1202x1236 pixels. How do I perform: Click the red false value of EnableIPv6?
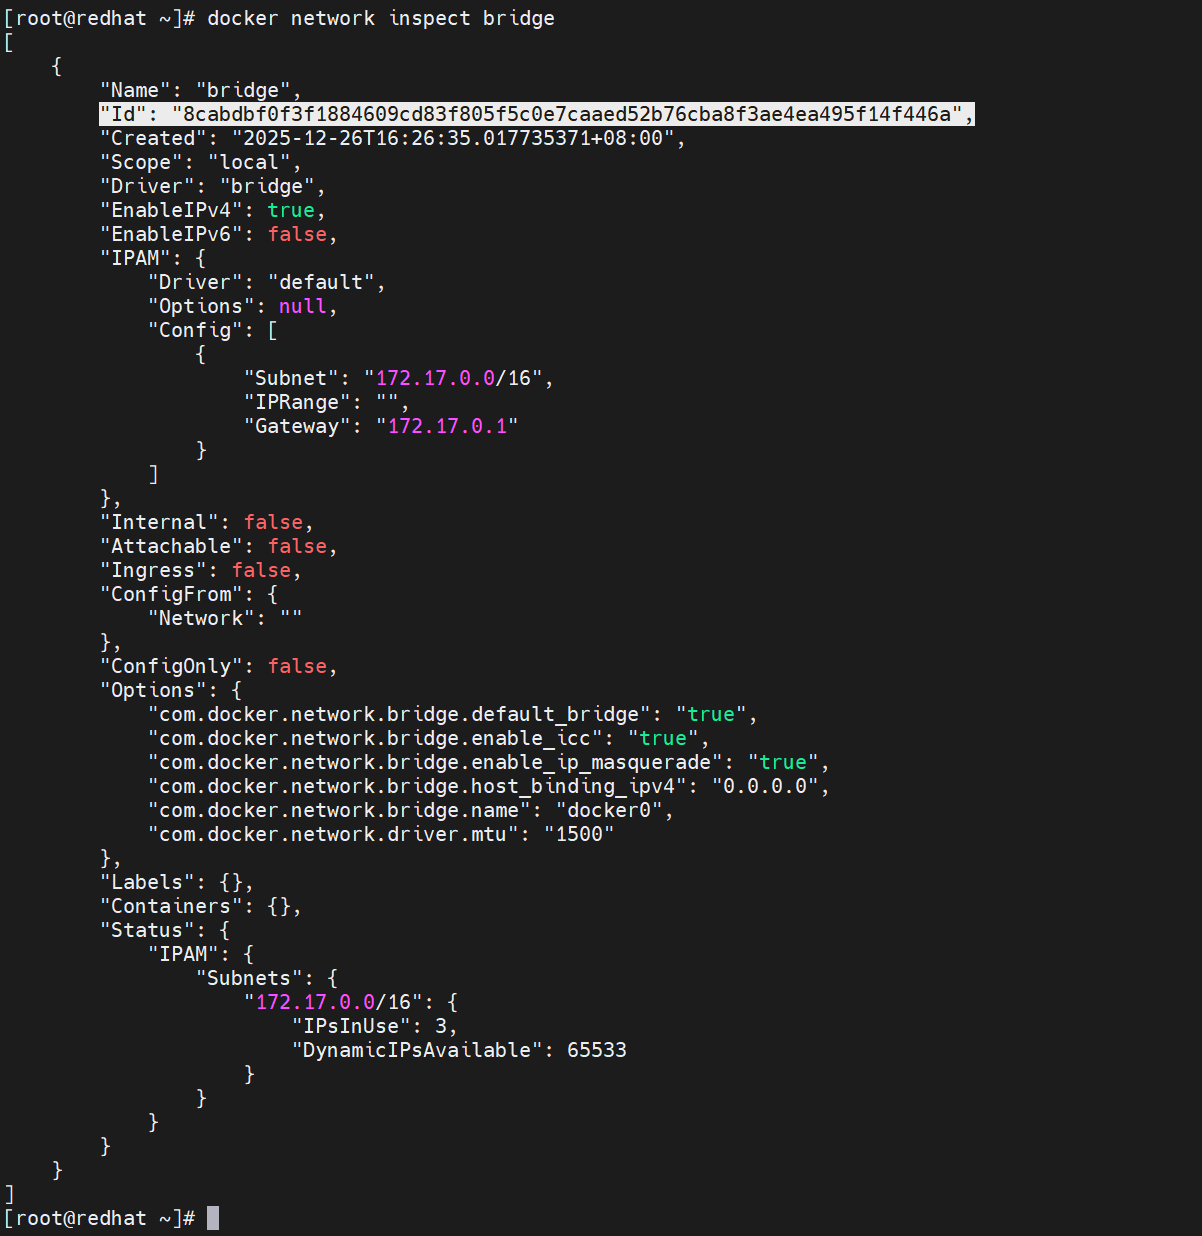(x=297, y=234)
